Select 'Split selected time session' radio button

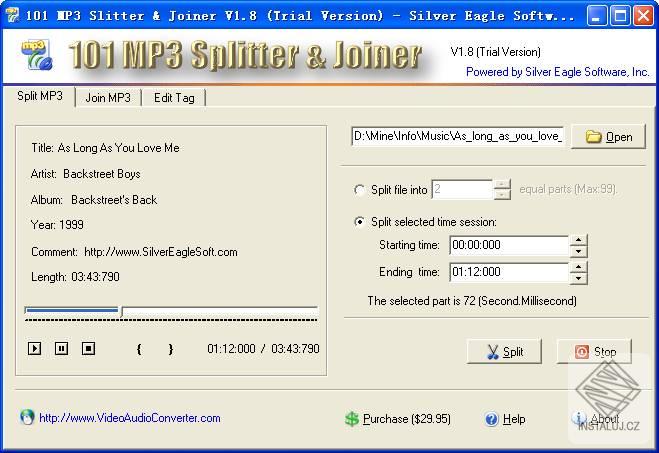pos(359,221)
